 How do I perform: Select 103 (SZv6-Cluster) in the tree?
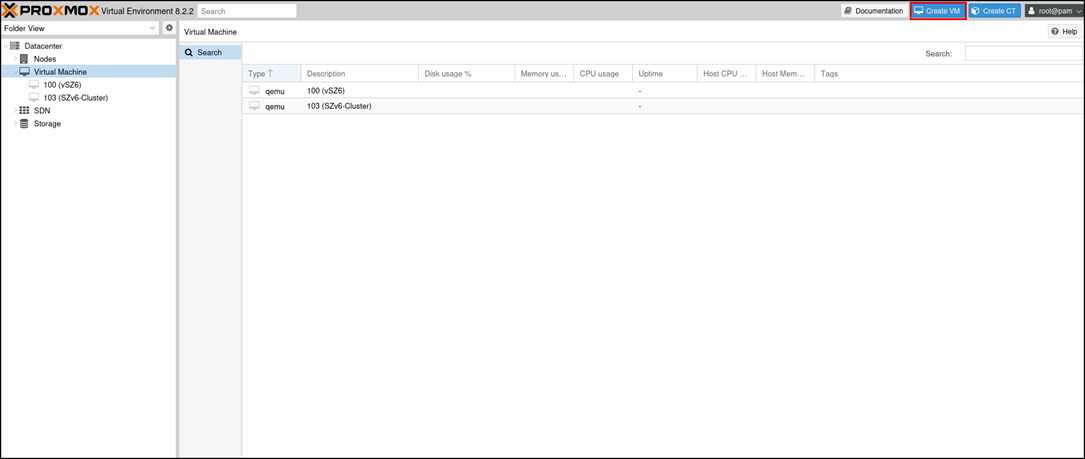(75, 98)
